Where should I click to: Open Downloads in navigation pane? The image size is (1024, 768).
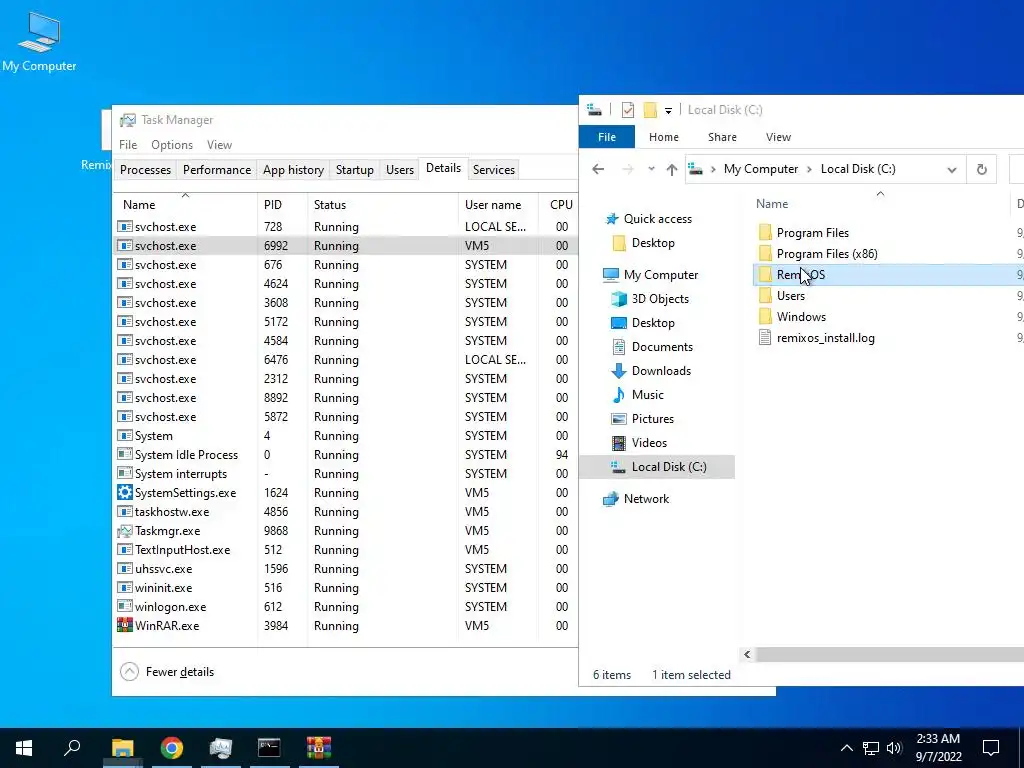coord(661,370)
